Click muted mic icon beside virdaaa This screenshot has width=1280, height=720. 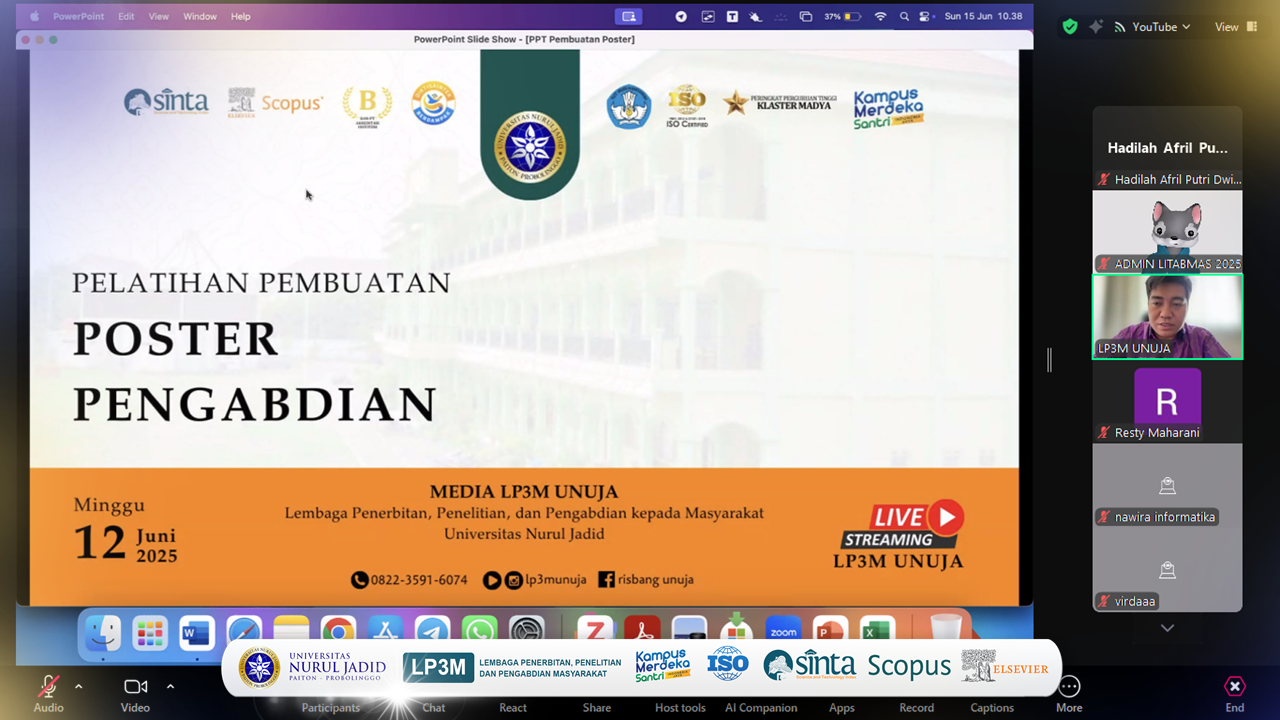(1104, 602)
